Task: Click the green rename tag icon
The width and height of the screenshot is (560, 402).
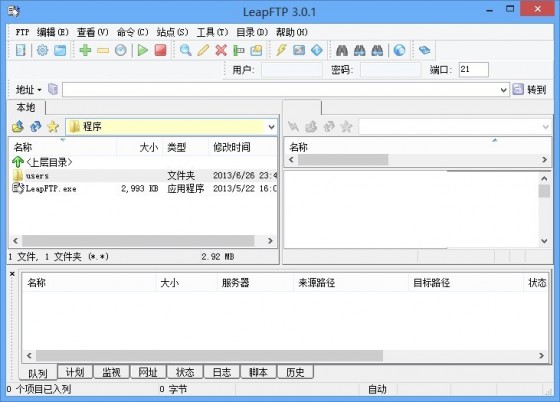Action: point(239,50)
